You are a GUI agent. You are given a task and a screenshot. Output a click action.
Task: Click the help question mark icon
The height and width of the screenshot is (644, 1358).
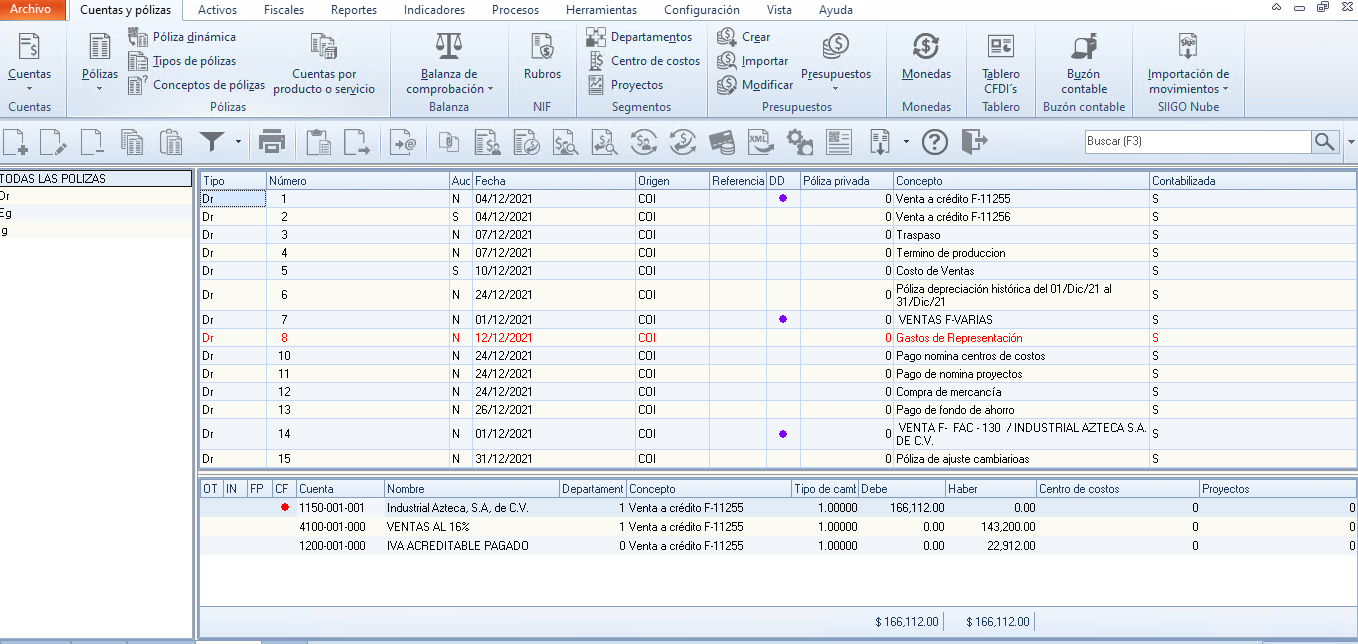[x=934, y=143]
